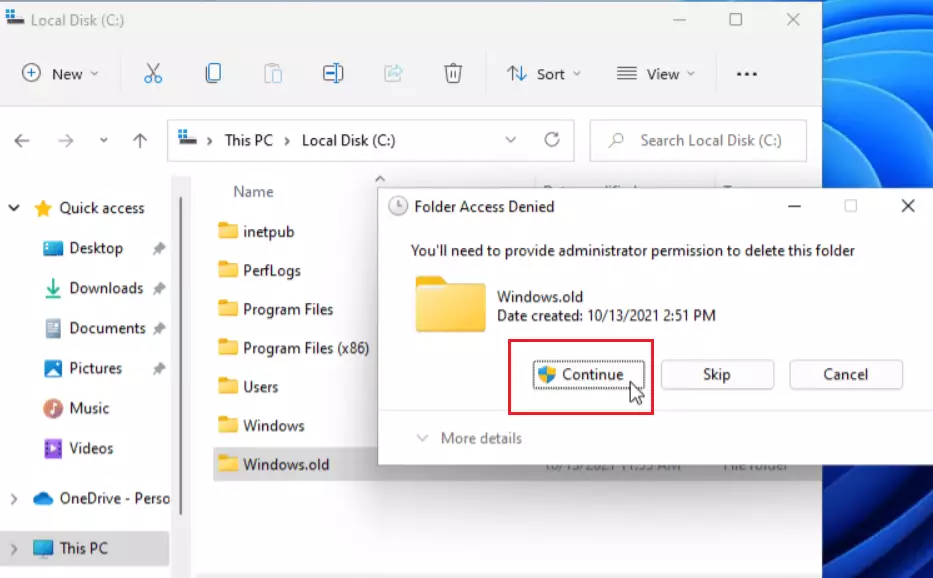Expand the OneDrive - Personal node
This screenshot has height=578, width=933.
14,498
